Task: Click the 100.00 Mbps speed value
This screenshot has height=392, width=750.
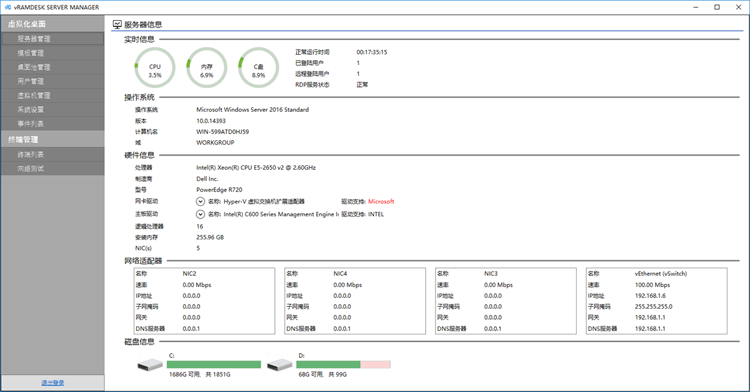Action: pyautogui.click(x=652, y=285)
